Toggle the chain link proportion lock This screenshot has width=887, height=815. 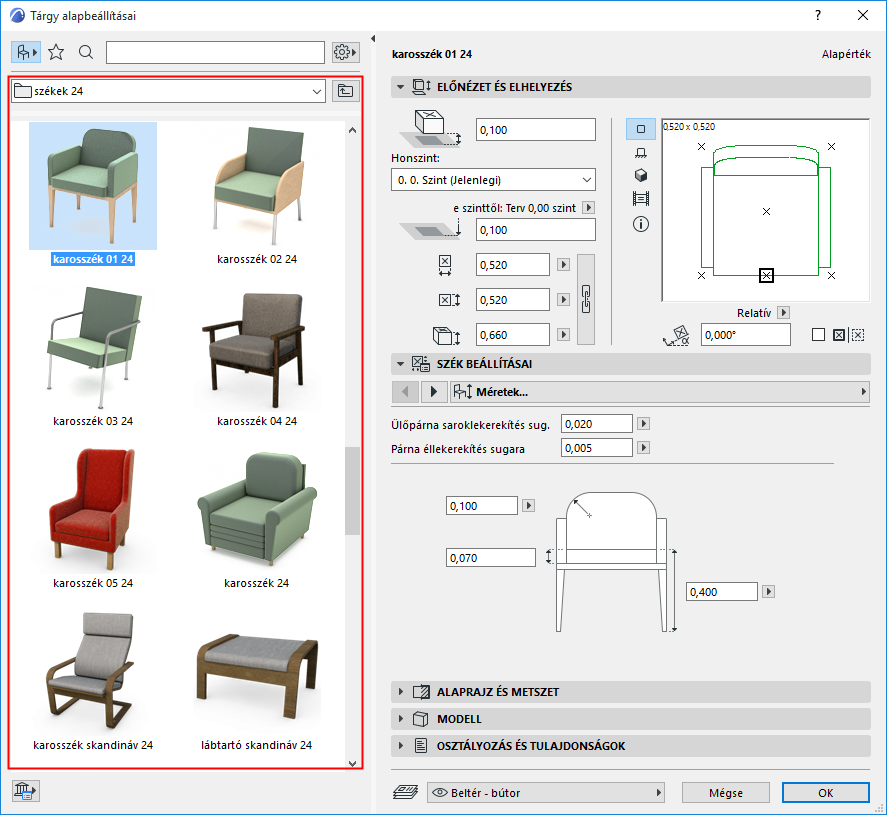click(586, 299)
